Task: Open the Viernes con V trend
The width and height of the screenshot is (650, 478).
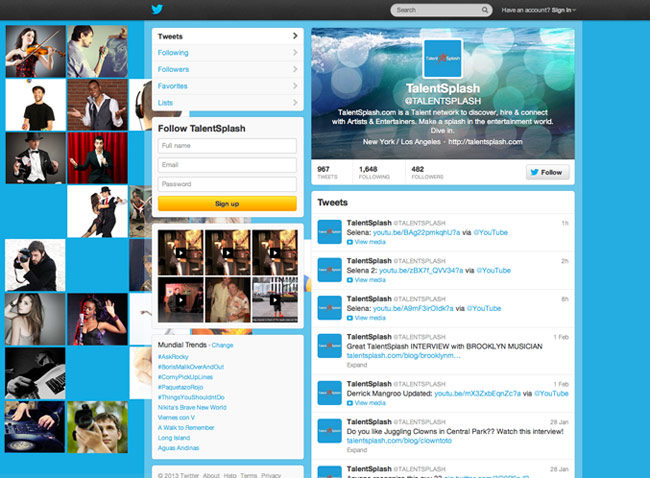Action: [176, 417]
